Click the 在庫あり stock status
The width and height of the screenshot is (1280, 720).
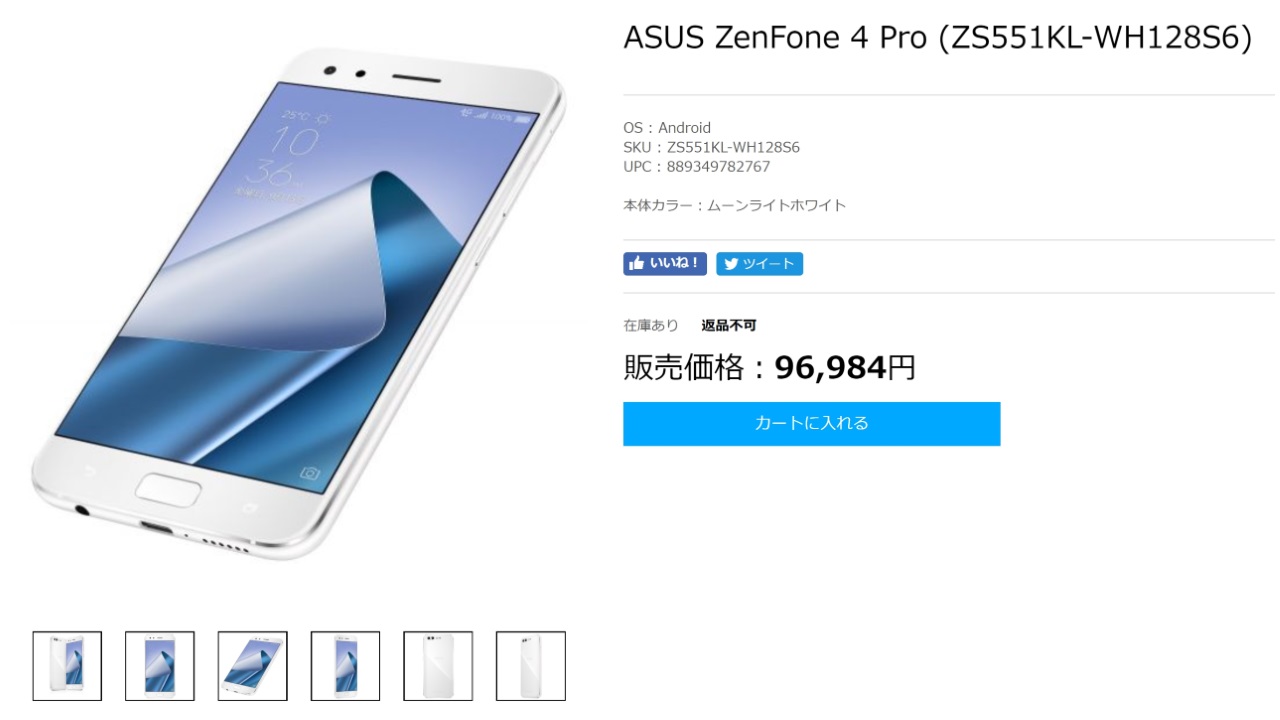651,325
